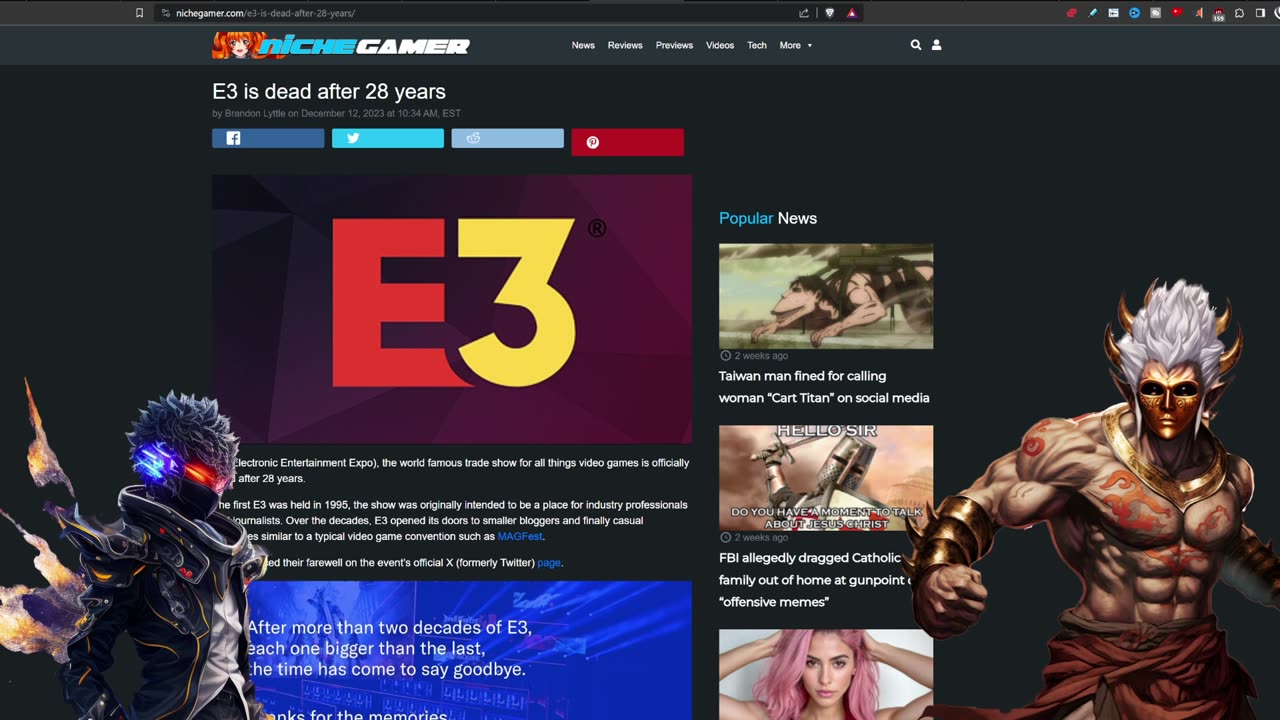Share article on Reddit
The height and width of the screenshot is (720, 1280).
(x=507, y=139)
